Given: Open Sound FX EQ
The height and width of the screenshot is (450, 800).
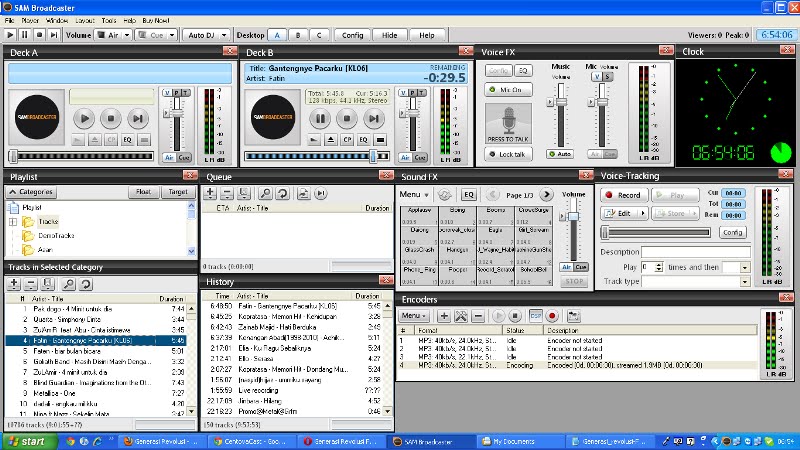Looking at the screenshot, I should tap(468, 194).
